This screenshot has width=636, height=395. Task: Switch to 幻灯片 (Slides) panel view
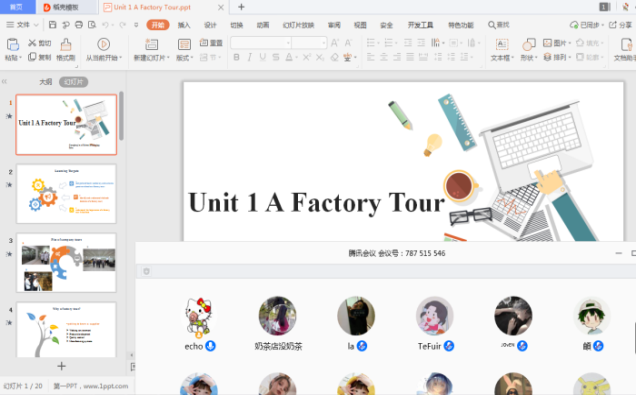click(73, 82)
